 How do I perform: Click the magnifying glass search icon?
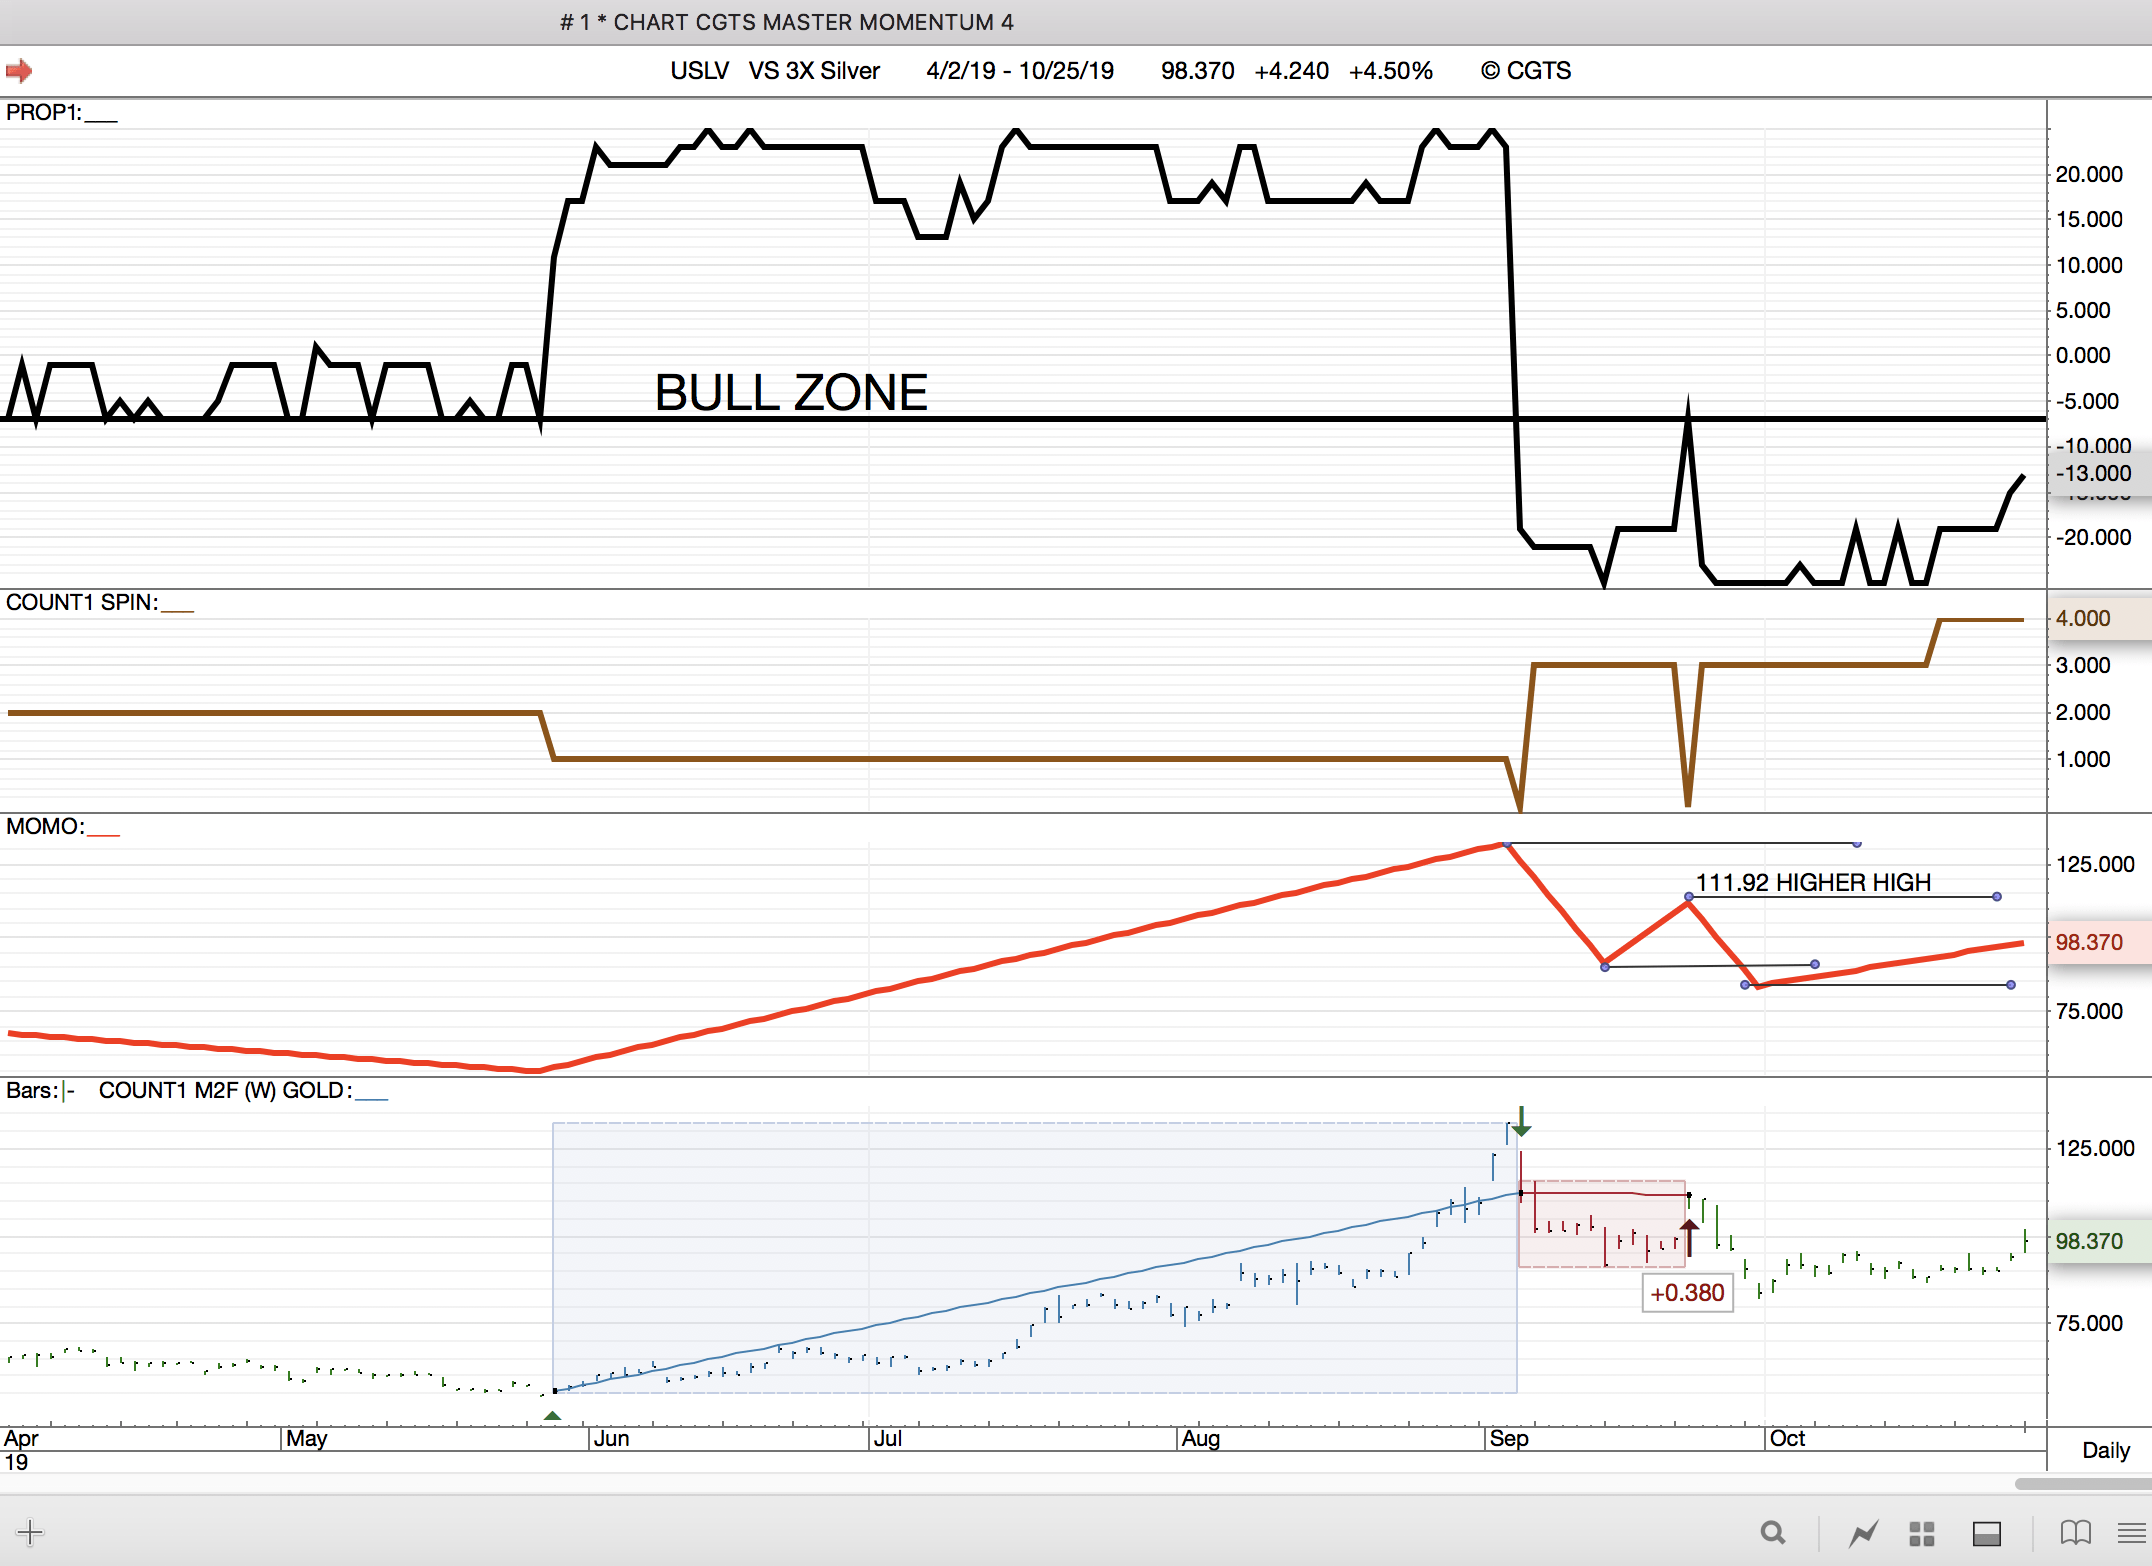(1772, 1532)
